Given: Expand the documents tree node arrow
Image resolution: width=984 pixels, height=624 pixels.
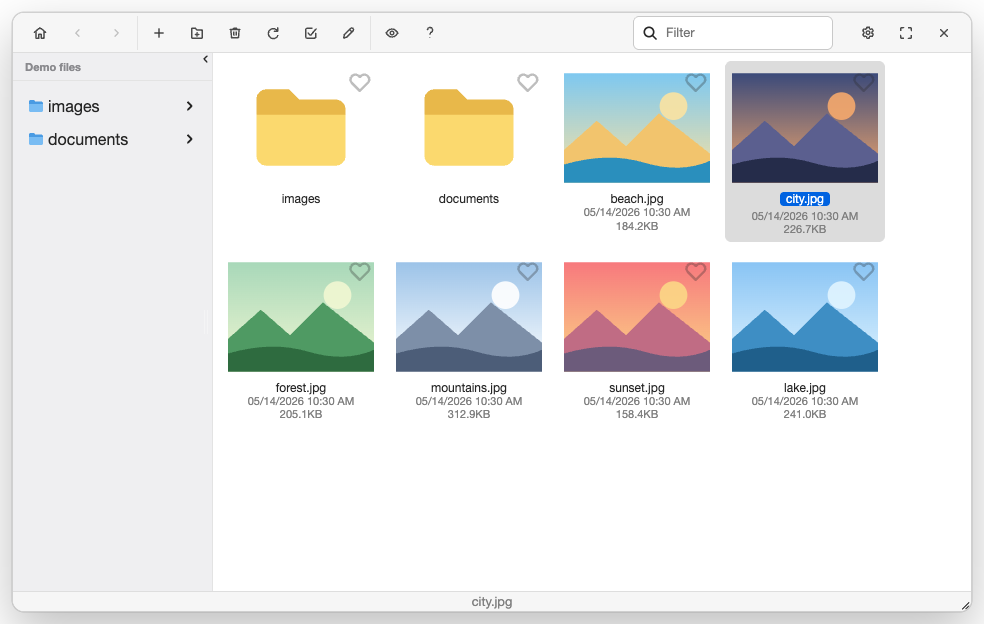Looking at the screenshot, I should 189,139.
